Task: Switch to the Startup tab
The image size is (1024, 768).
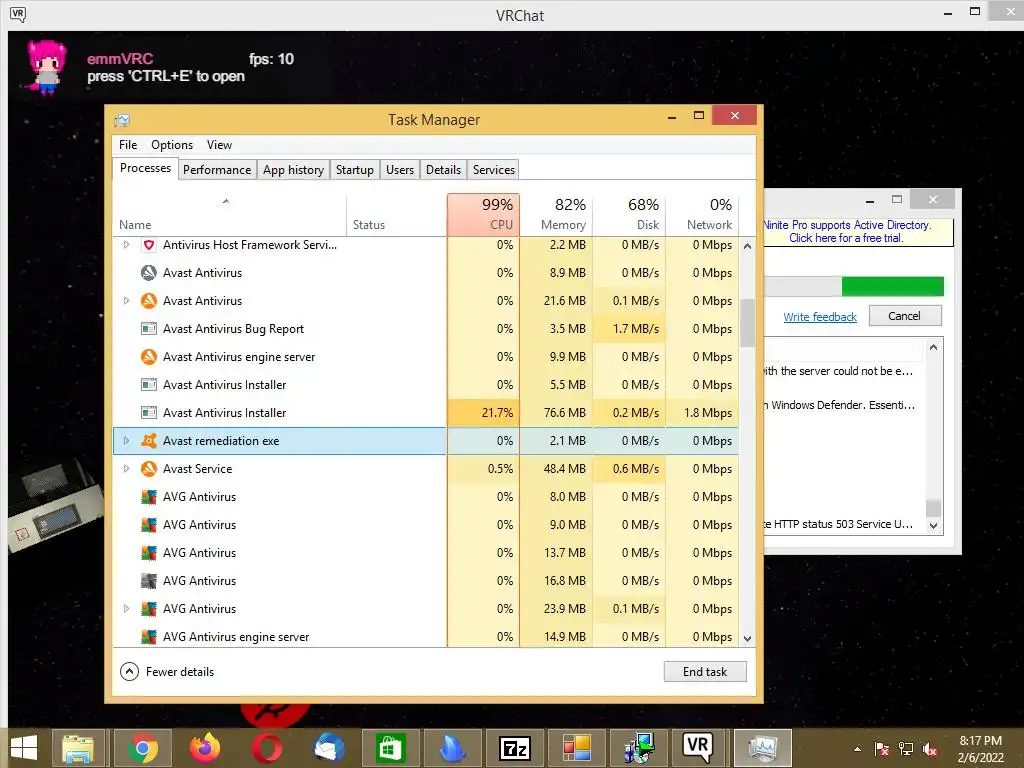Action: pyautogui.click(x=355, y=170)
